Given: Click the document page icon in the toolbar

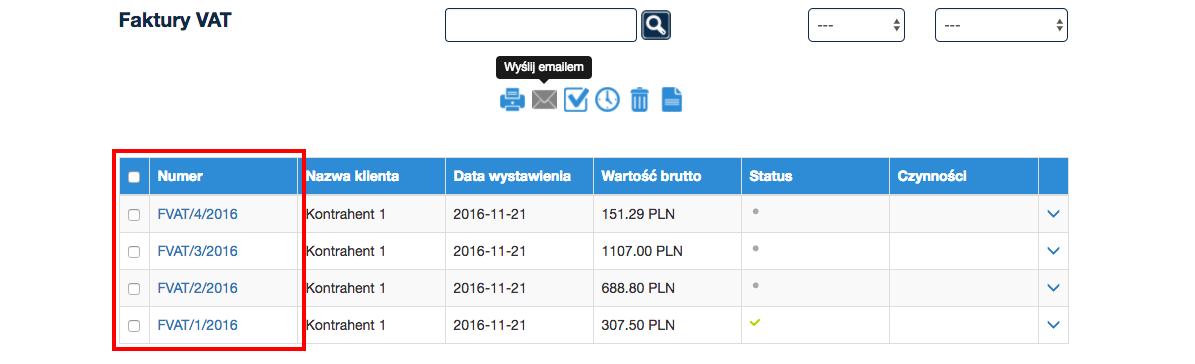Looking at the screenshot, I should coord(671,100).
